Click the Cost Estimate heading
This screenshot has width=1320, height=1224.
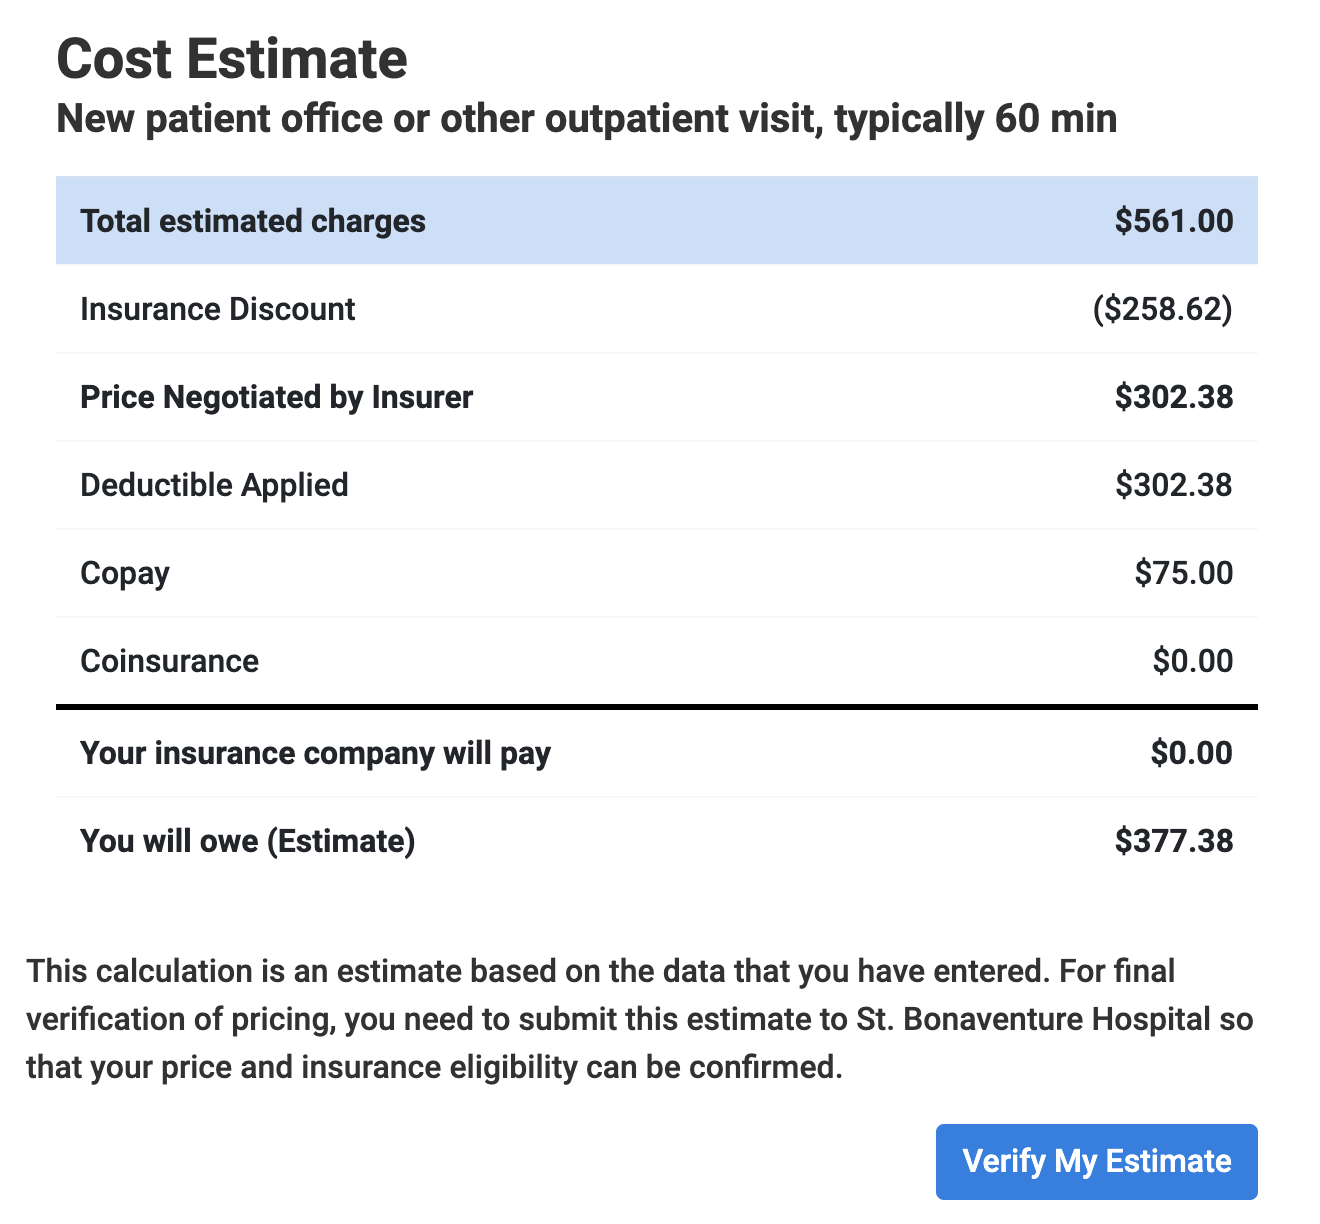(232, 60)
